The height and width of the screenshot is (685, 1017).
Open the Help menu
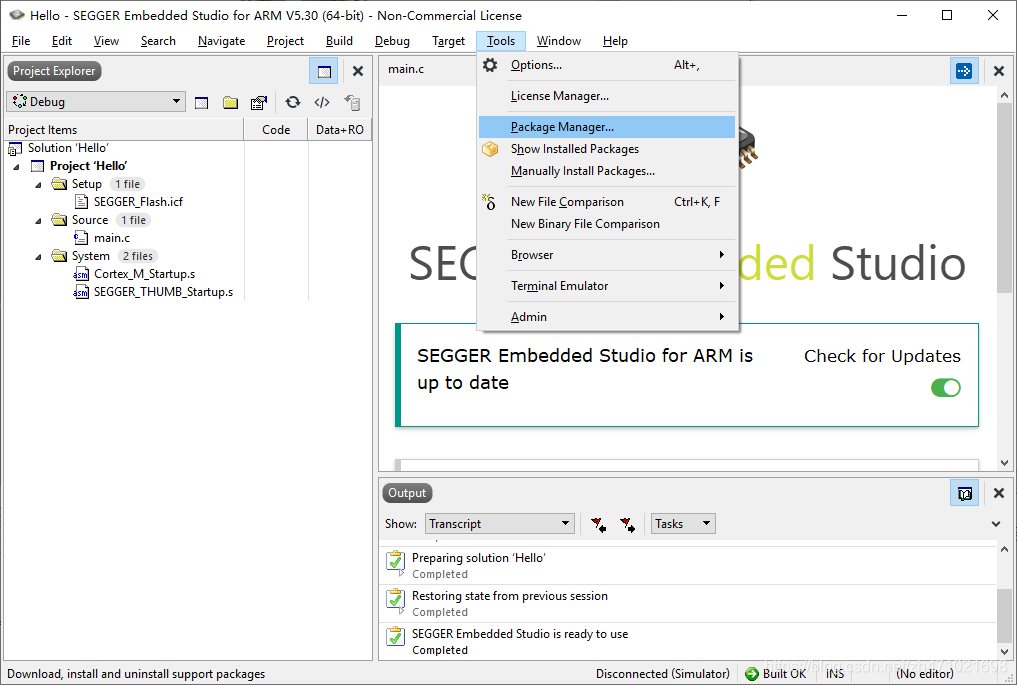pyautogui.click(x=615, y=41)
